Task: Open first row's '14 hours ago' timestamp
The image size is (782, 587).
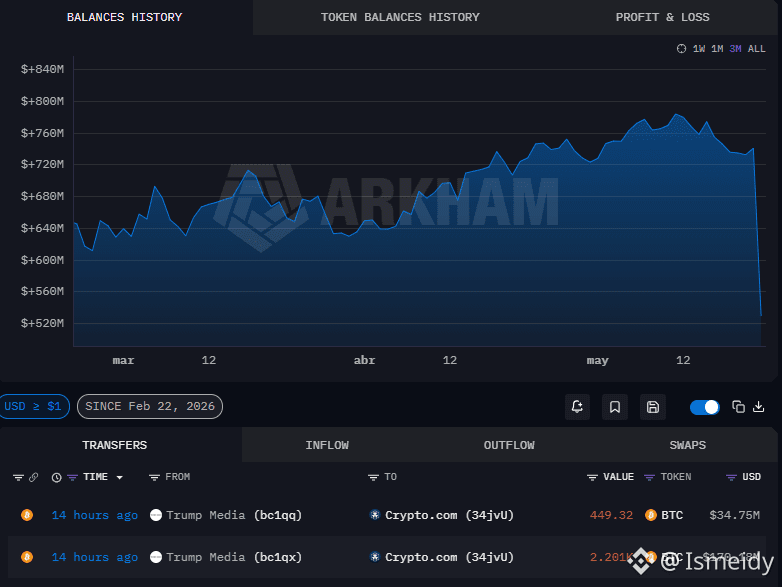Action: tap(95, 515)
